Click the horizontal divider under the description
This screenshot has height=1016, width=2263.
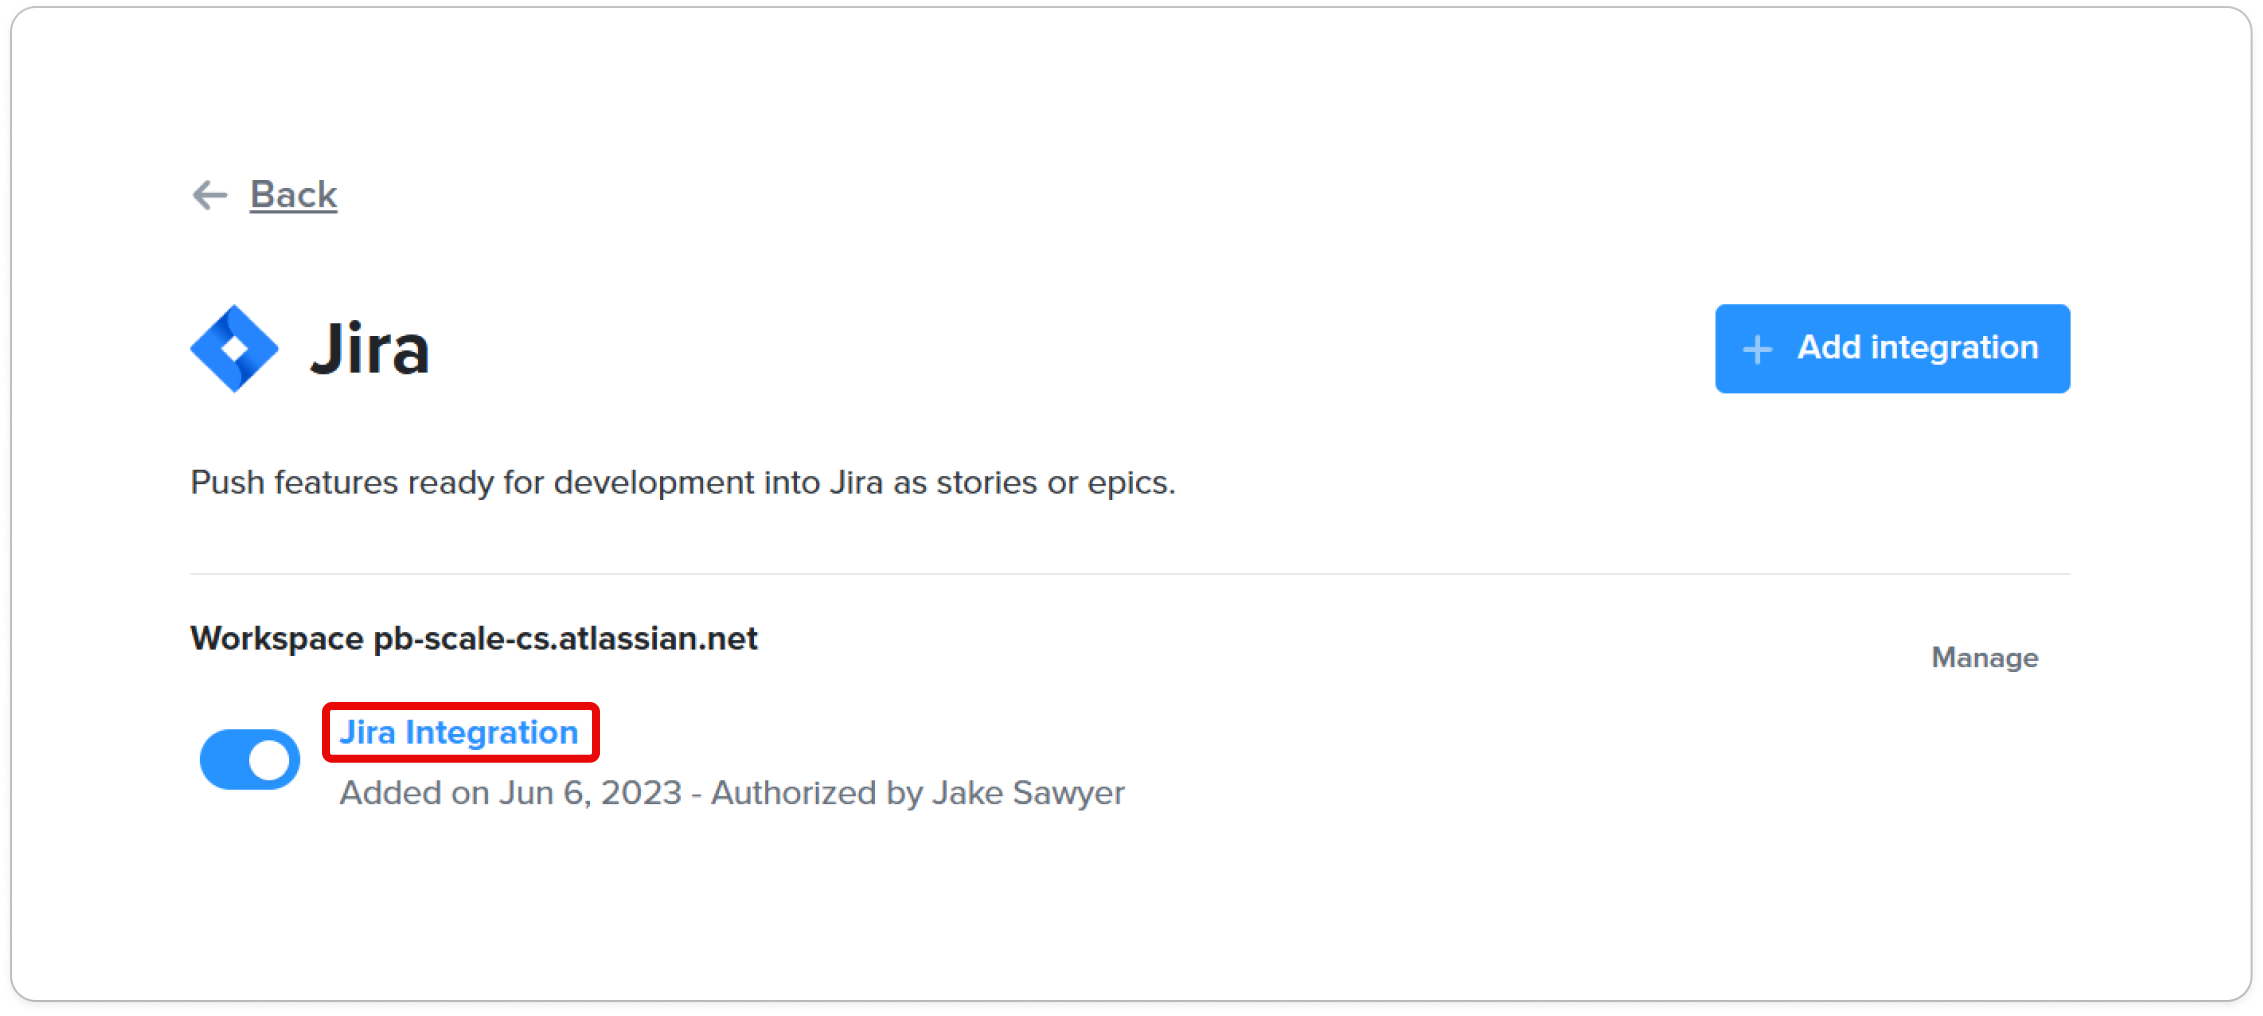(x=1130, y=574)
